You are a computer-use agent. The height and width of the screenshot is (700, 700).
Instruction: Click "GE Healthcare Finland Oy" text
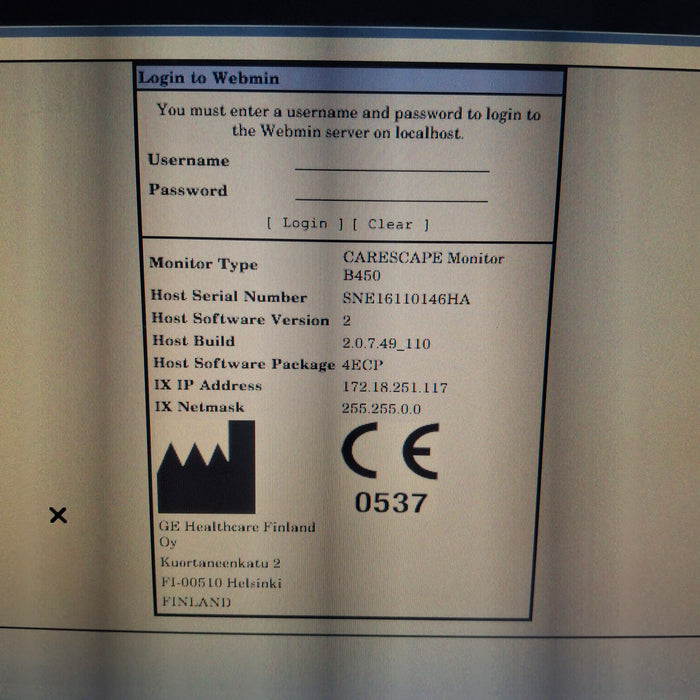[x=237, y=534]
